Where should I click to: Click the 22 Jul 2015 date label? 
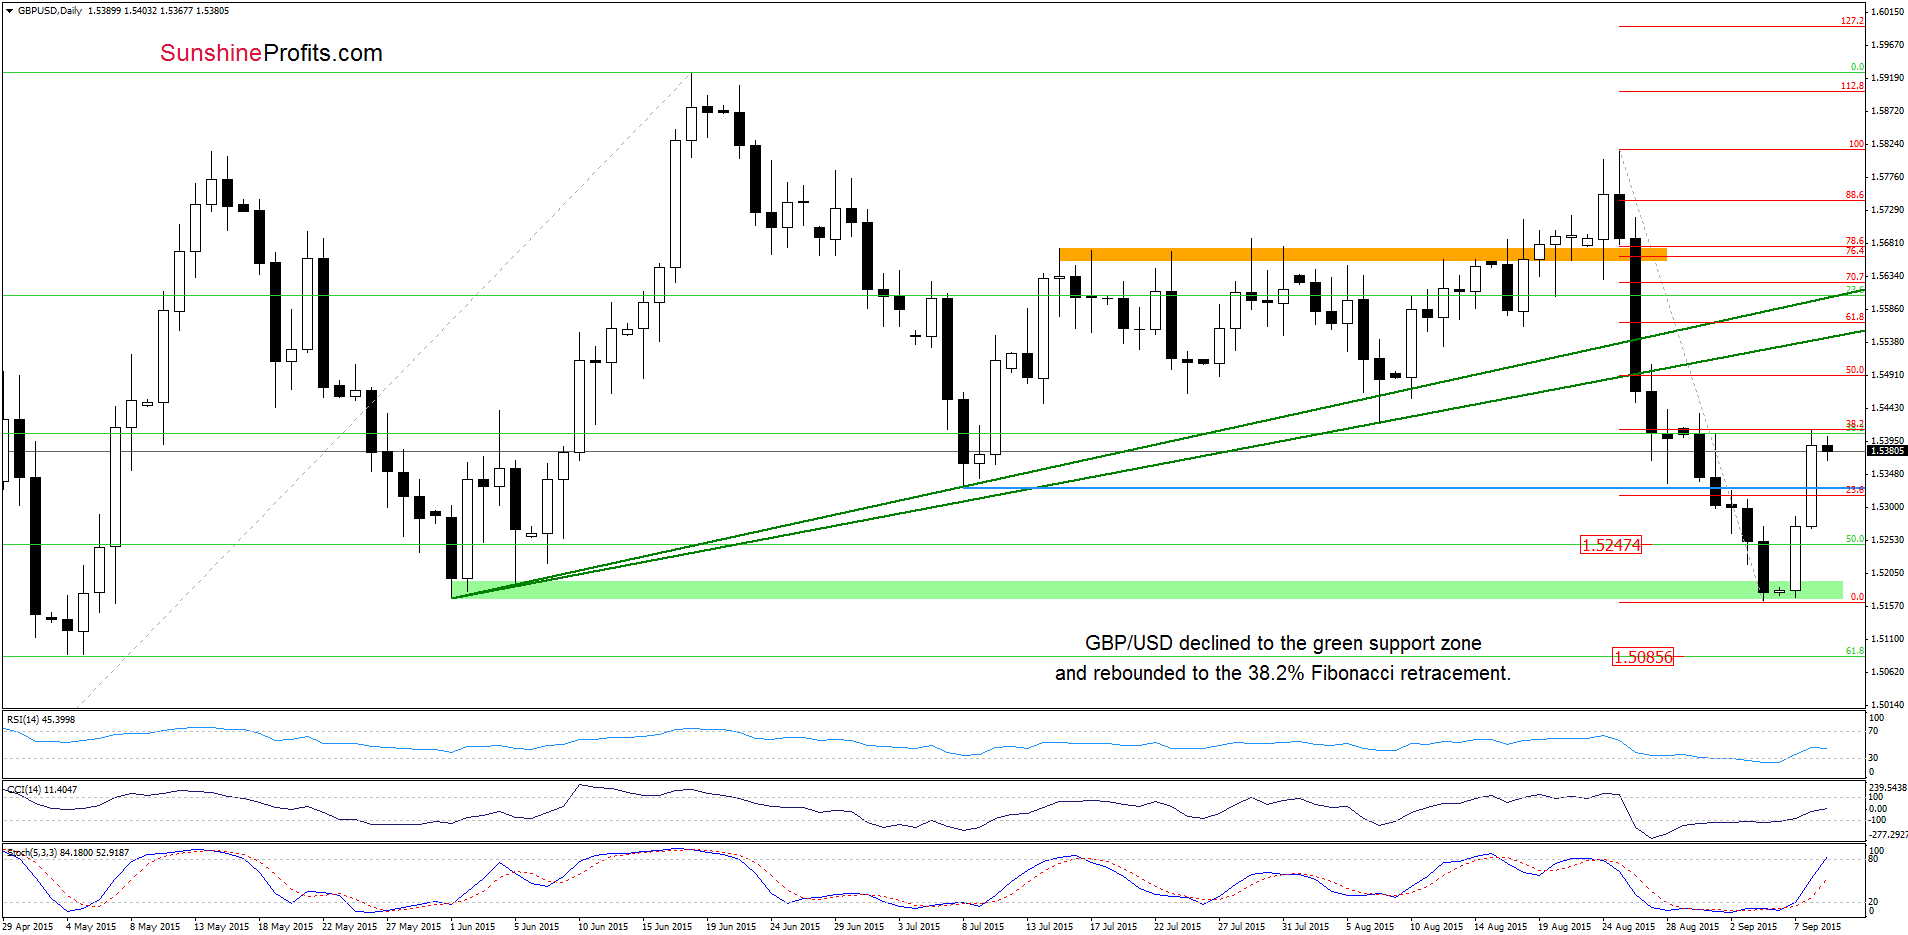coord(1177,926)
